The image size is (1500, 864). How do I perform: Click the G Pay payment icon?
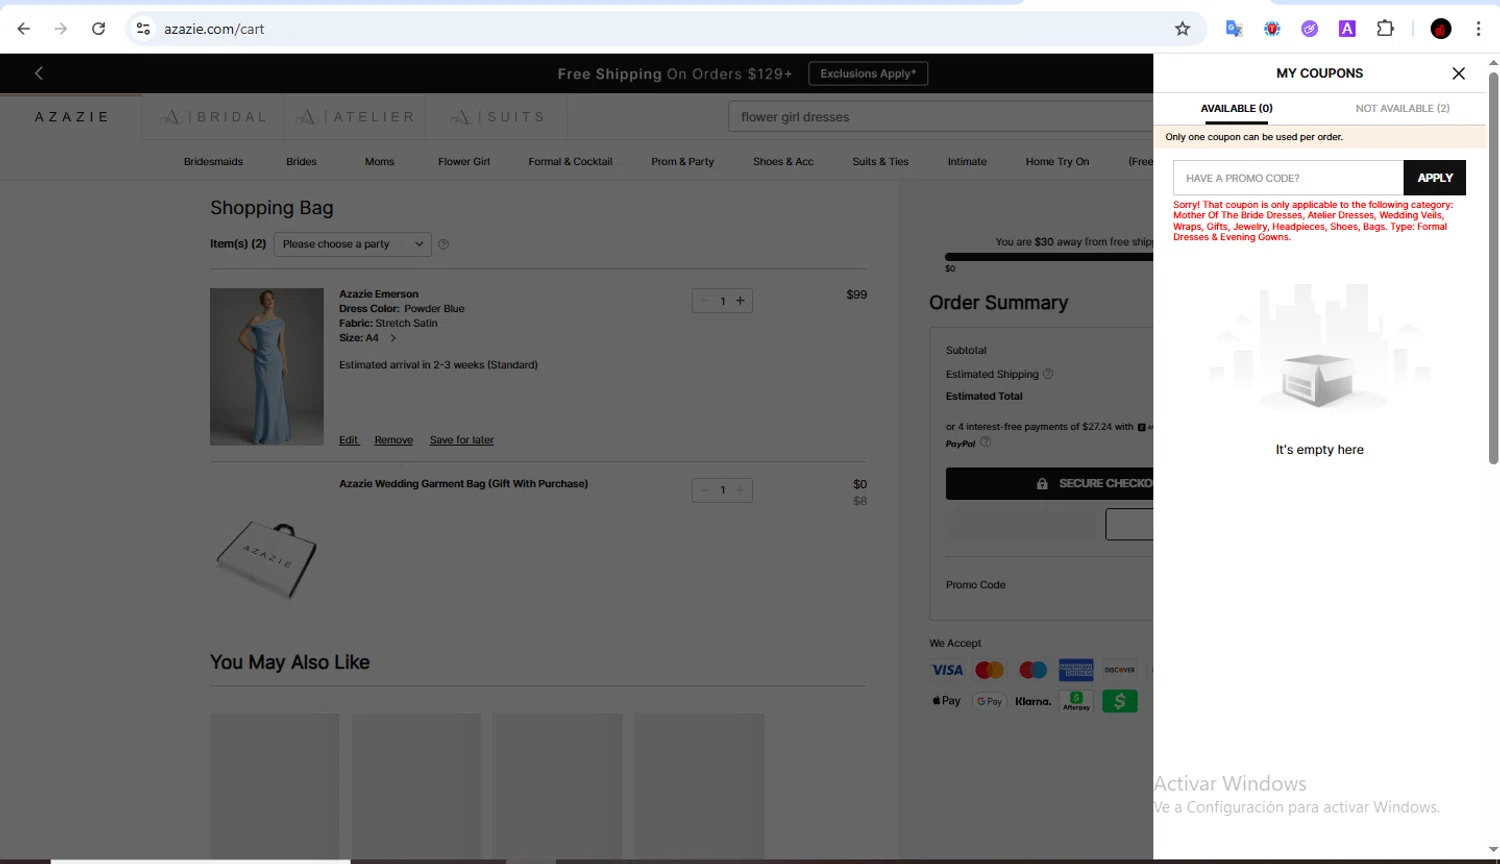[x=990, y=701]
